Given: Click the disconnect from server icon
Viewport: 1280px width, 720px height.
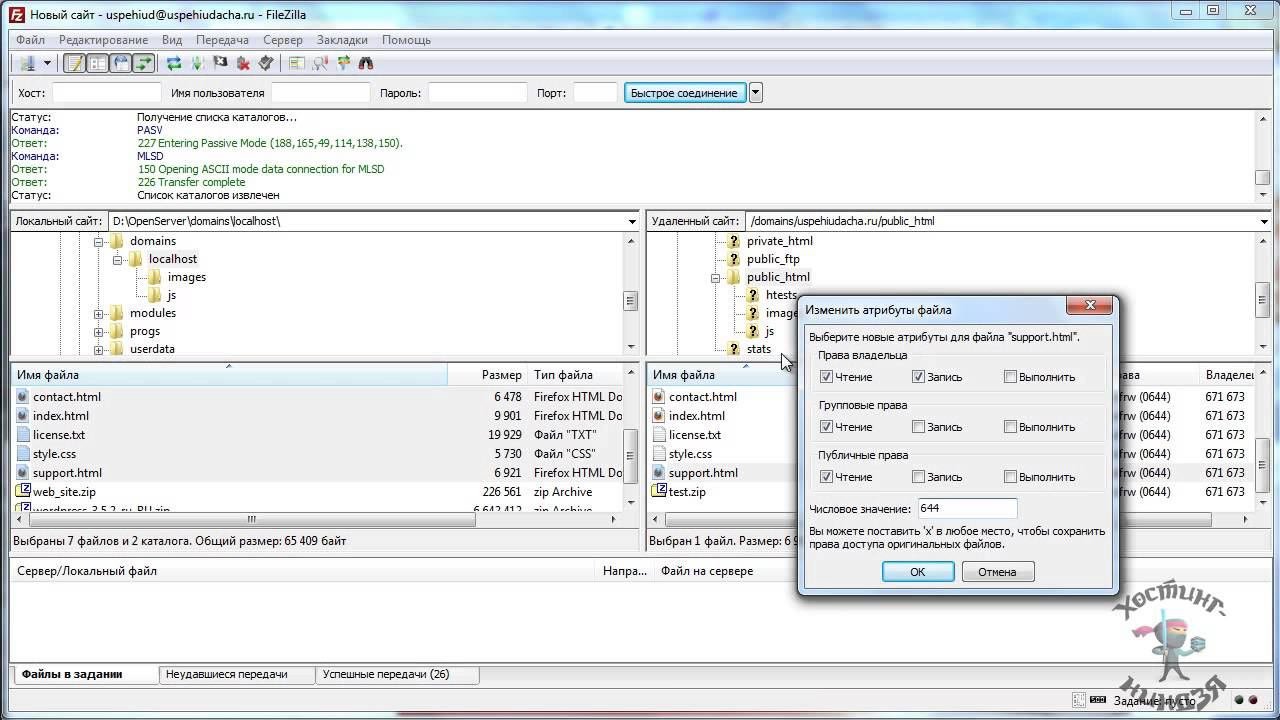Looking at the screenshot, I should coord(243,63).
